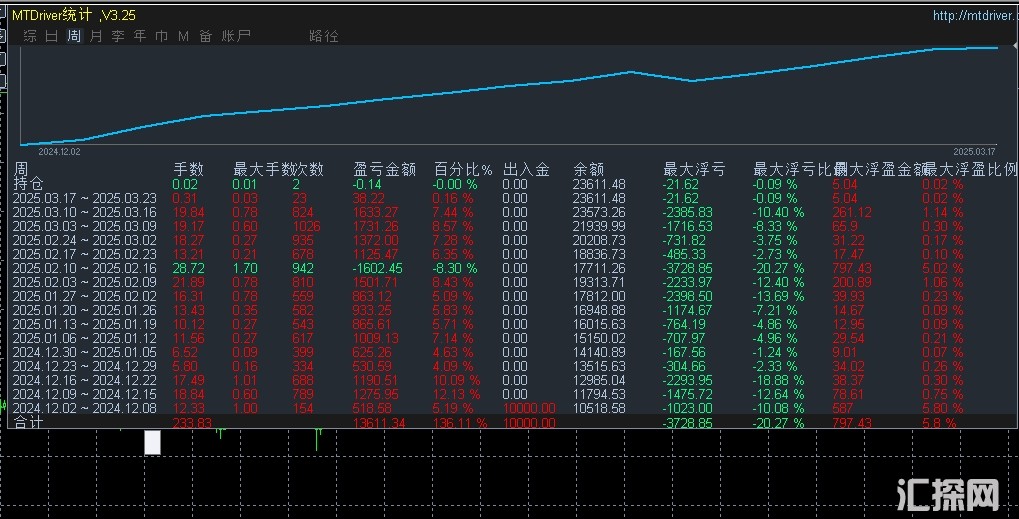Switch to the 季 quarterly tab
The image size is (1019, 519).
pos(118,36)
